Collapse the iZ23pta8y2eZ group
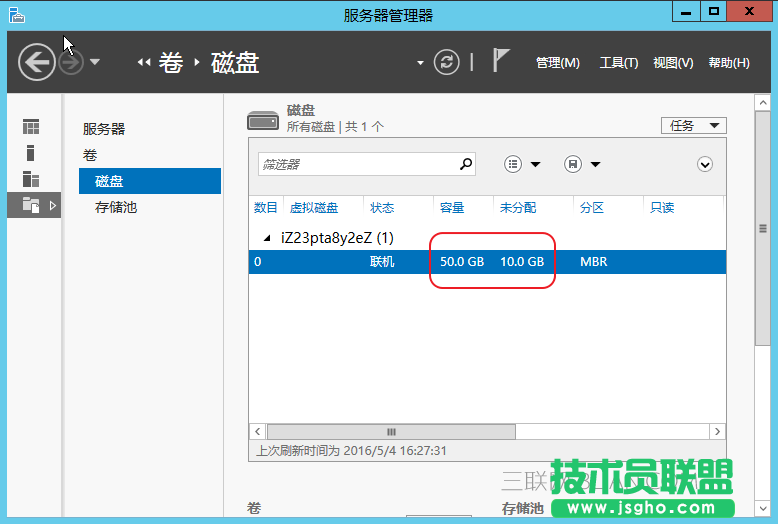The width and height of the screenshot is (778, 524). tap(266, 239)
